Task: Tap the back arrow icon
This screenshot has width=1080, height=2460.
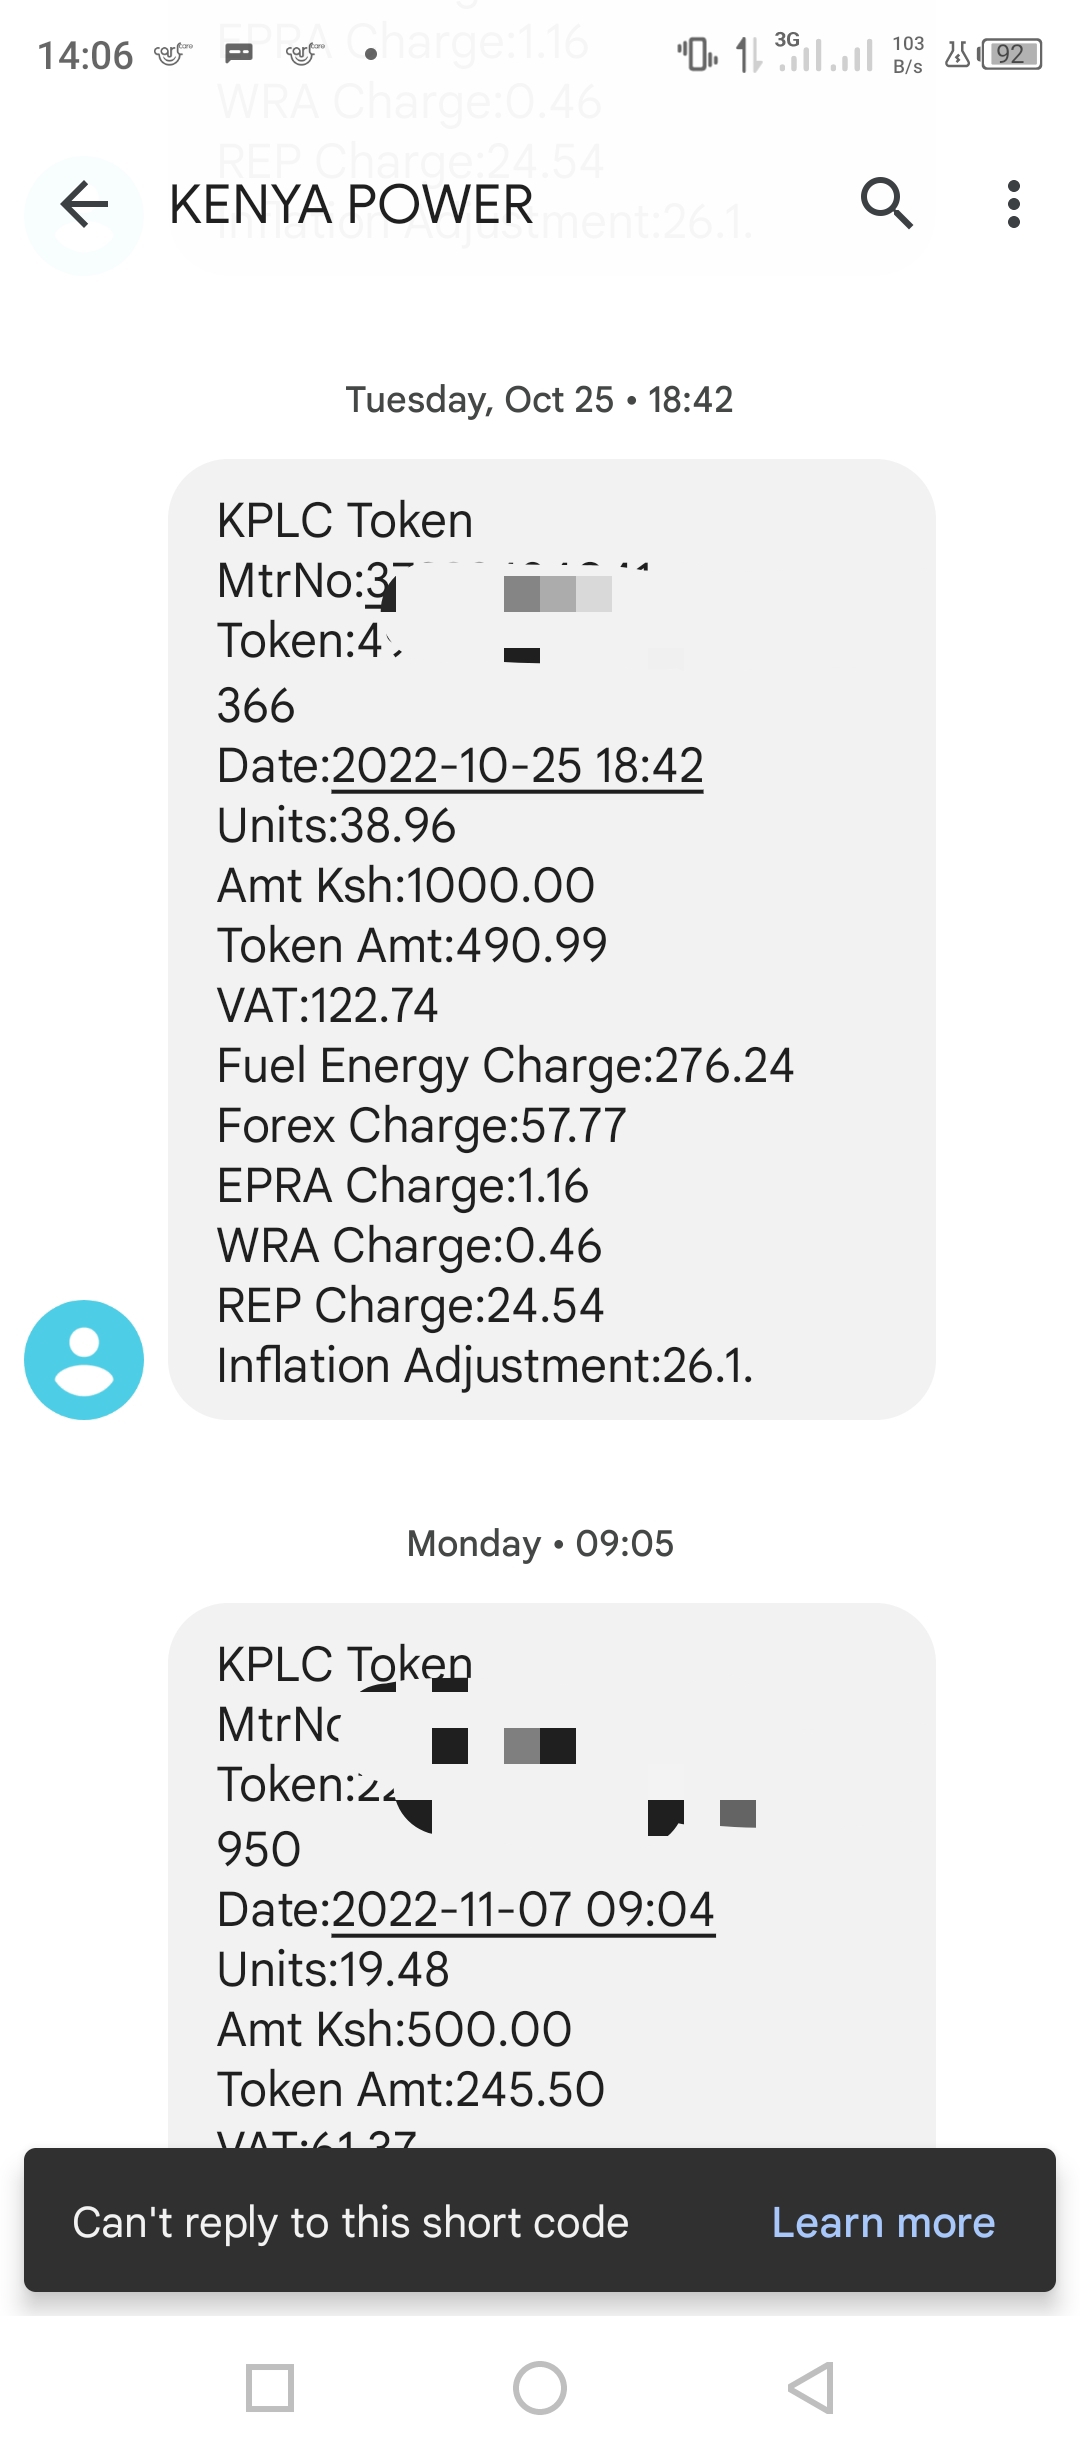Action: pos(84,205)
